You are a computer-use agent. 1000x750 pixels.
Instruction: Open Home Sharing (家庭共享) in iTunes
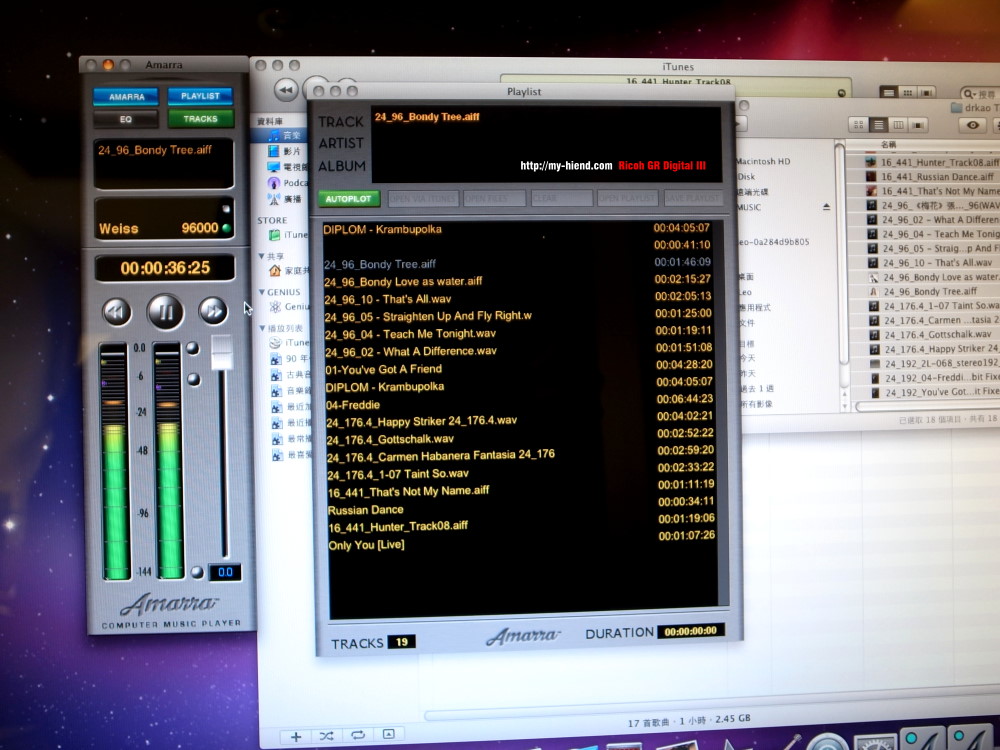289,270
